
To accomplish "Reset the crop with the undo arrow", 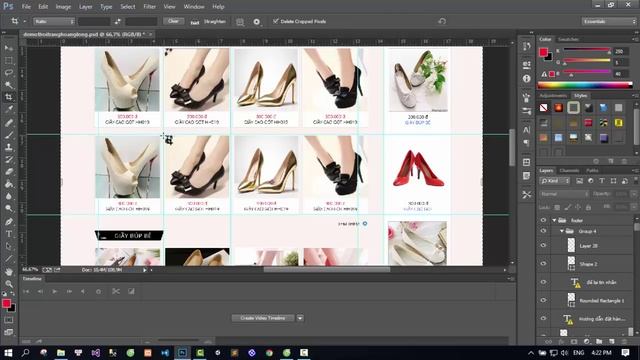I will pyautogui.click(x=442, y=21).
